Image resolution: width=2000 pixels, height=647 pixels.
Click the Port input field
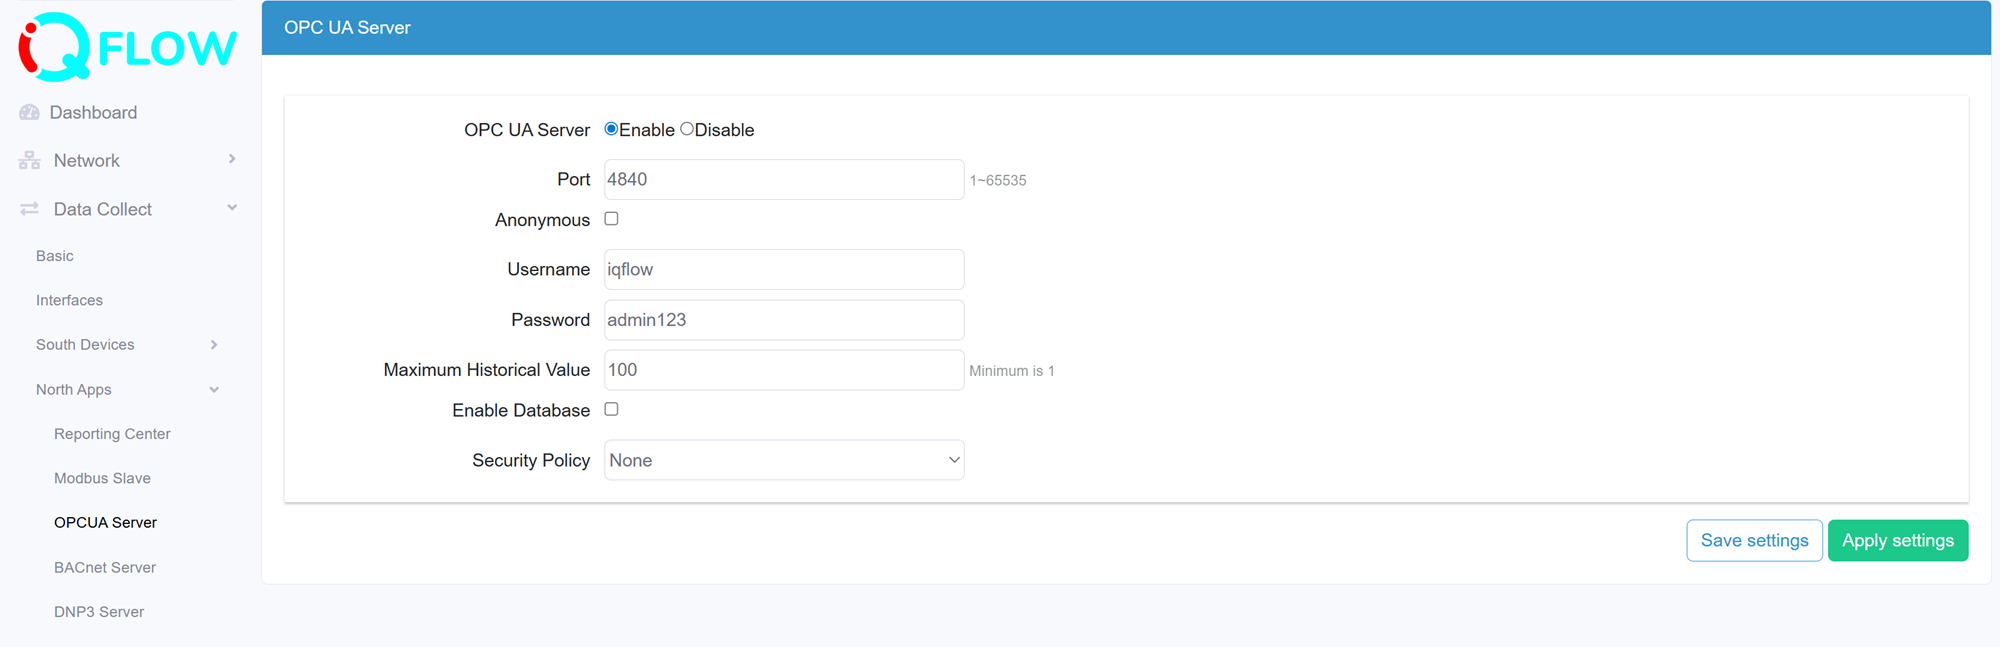784,179
